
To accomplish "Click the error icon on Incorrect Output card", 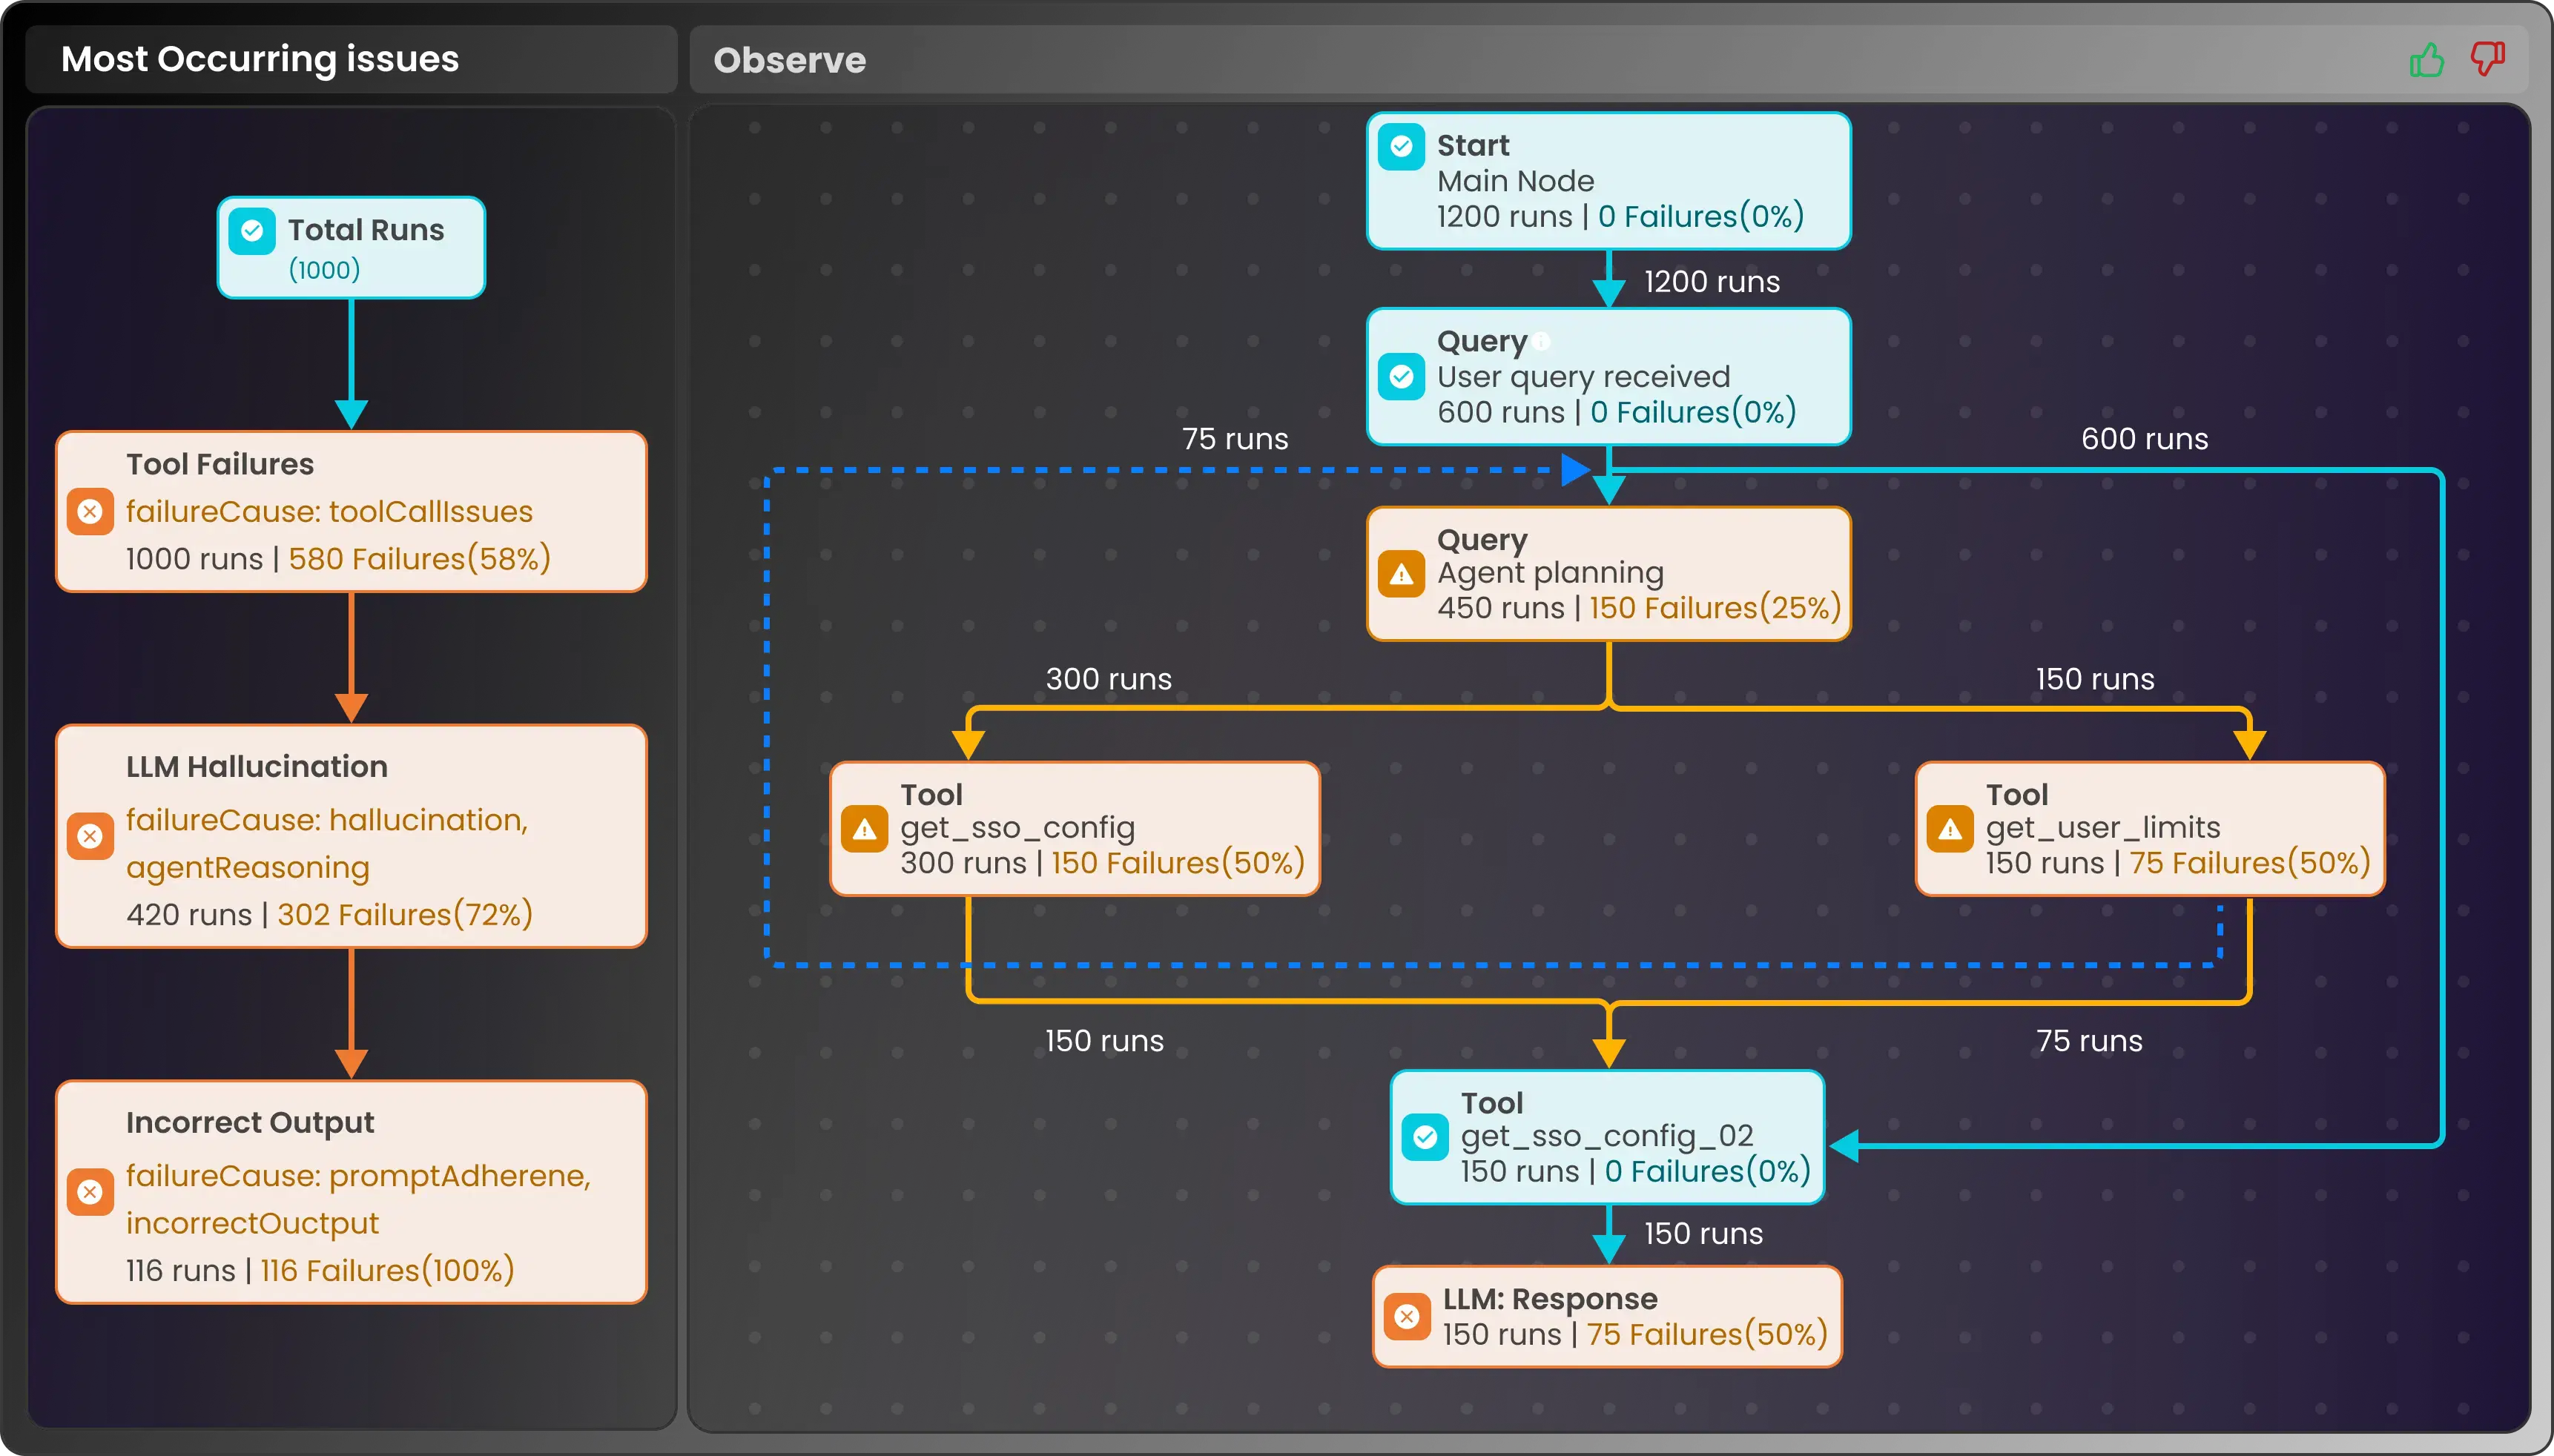I will pos(90,1192).
